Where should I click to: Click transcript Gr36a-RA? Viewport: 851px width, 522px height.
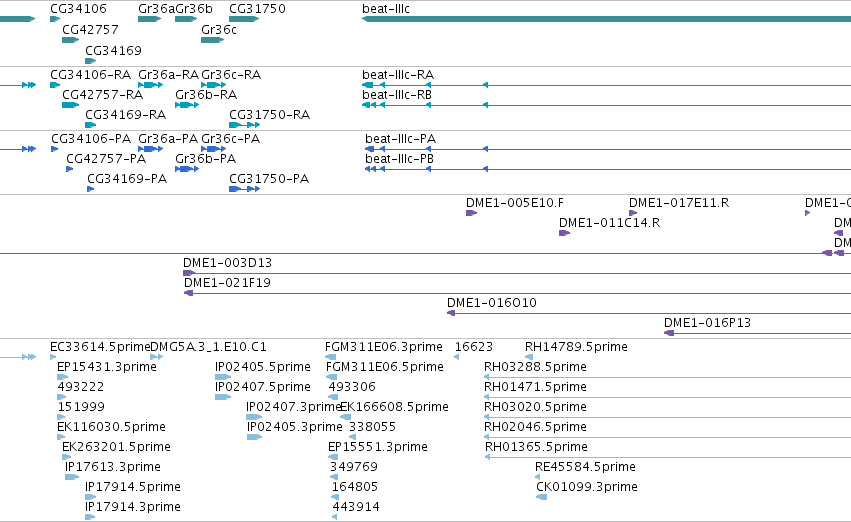[x=150, y=85]
